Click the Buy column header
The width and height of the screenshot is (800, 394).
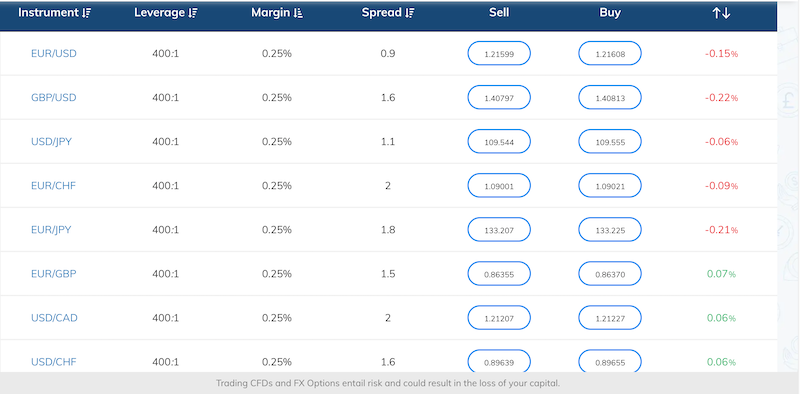[610, 13]
